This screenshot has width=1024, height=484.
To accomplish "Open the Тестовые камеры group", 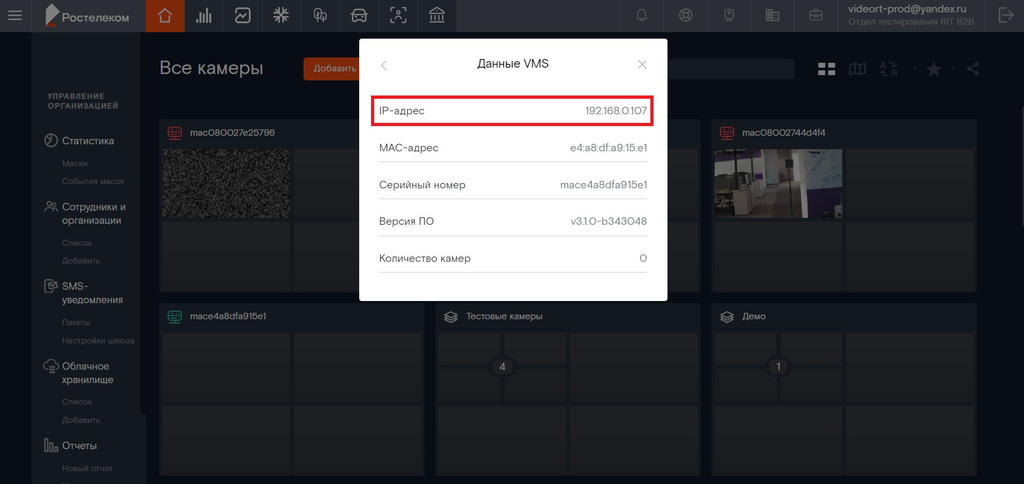I will (504, 316).
